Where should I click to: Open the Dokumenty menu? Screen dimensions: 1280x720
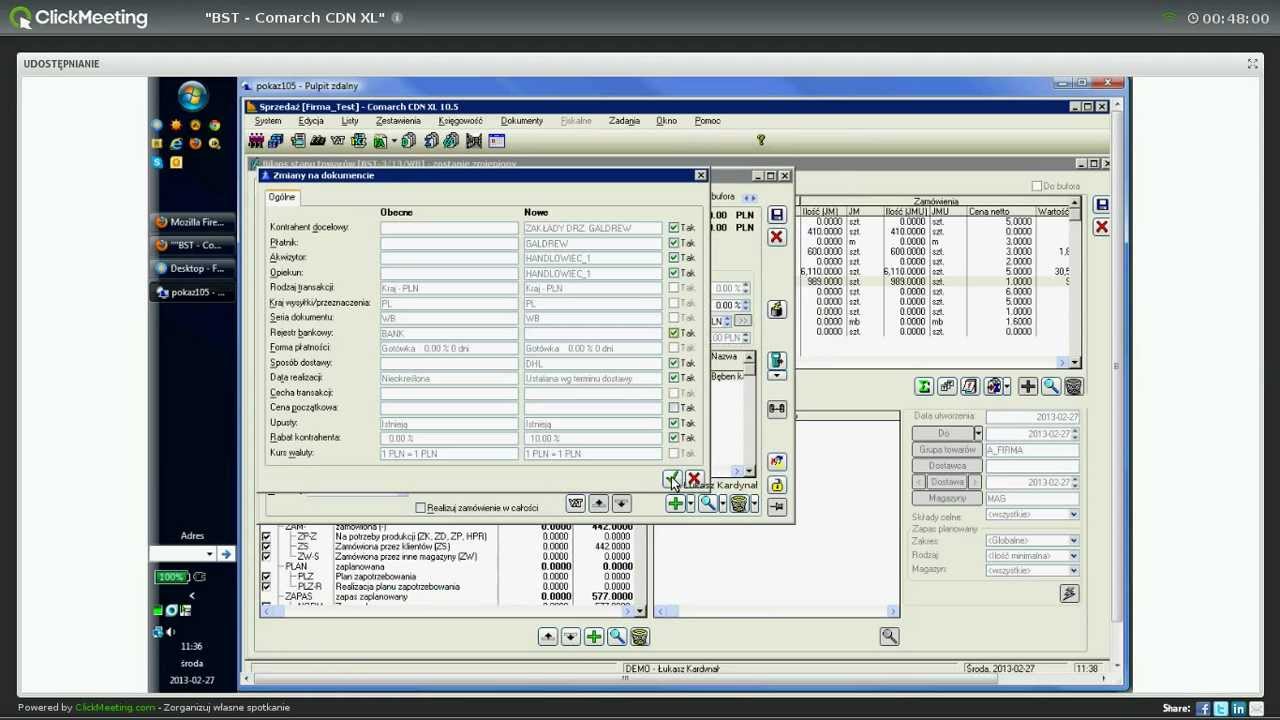point(522,121)
